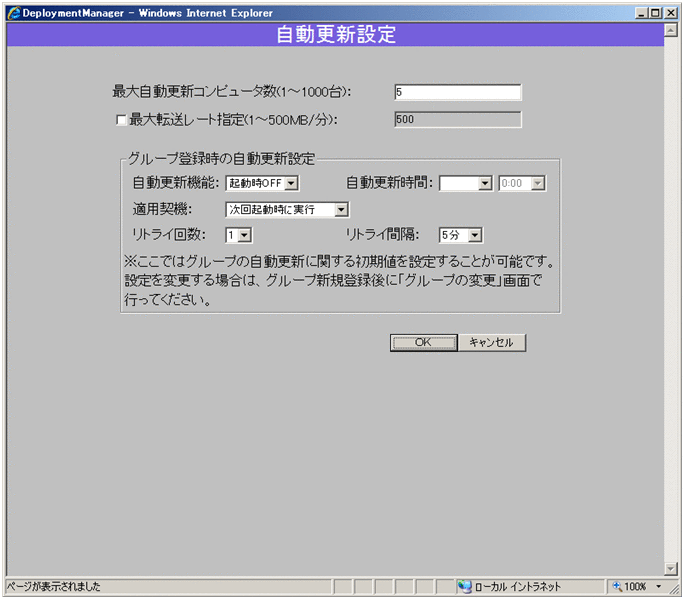Click the 100% zoom magnifier icon
Viewport: 685px width, 600px height.
click(x=617, y=586)
